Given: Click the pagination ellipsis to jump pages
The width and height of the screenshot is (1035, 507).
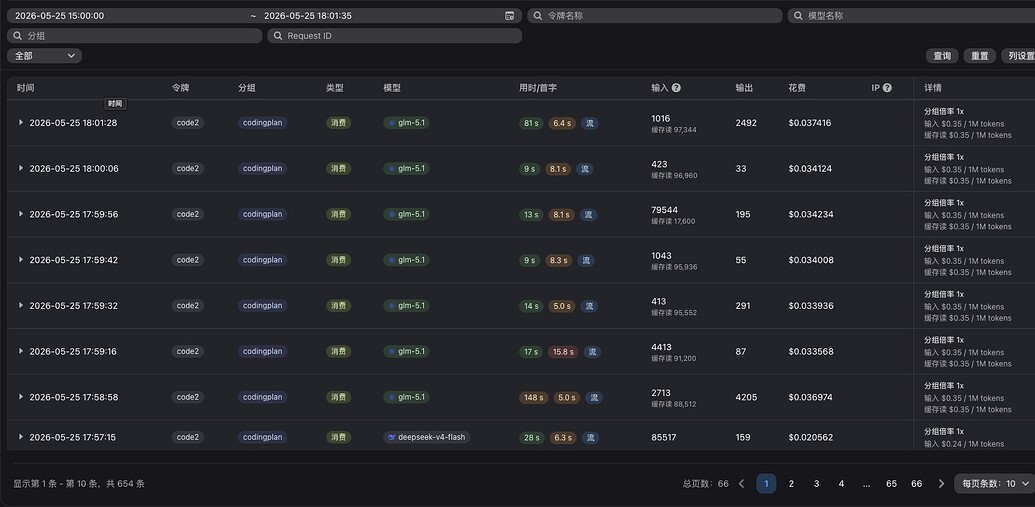Looking at the screenshot, I should [866, 484].
